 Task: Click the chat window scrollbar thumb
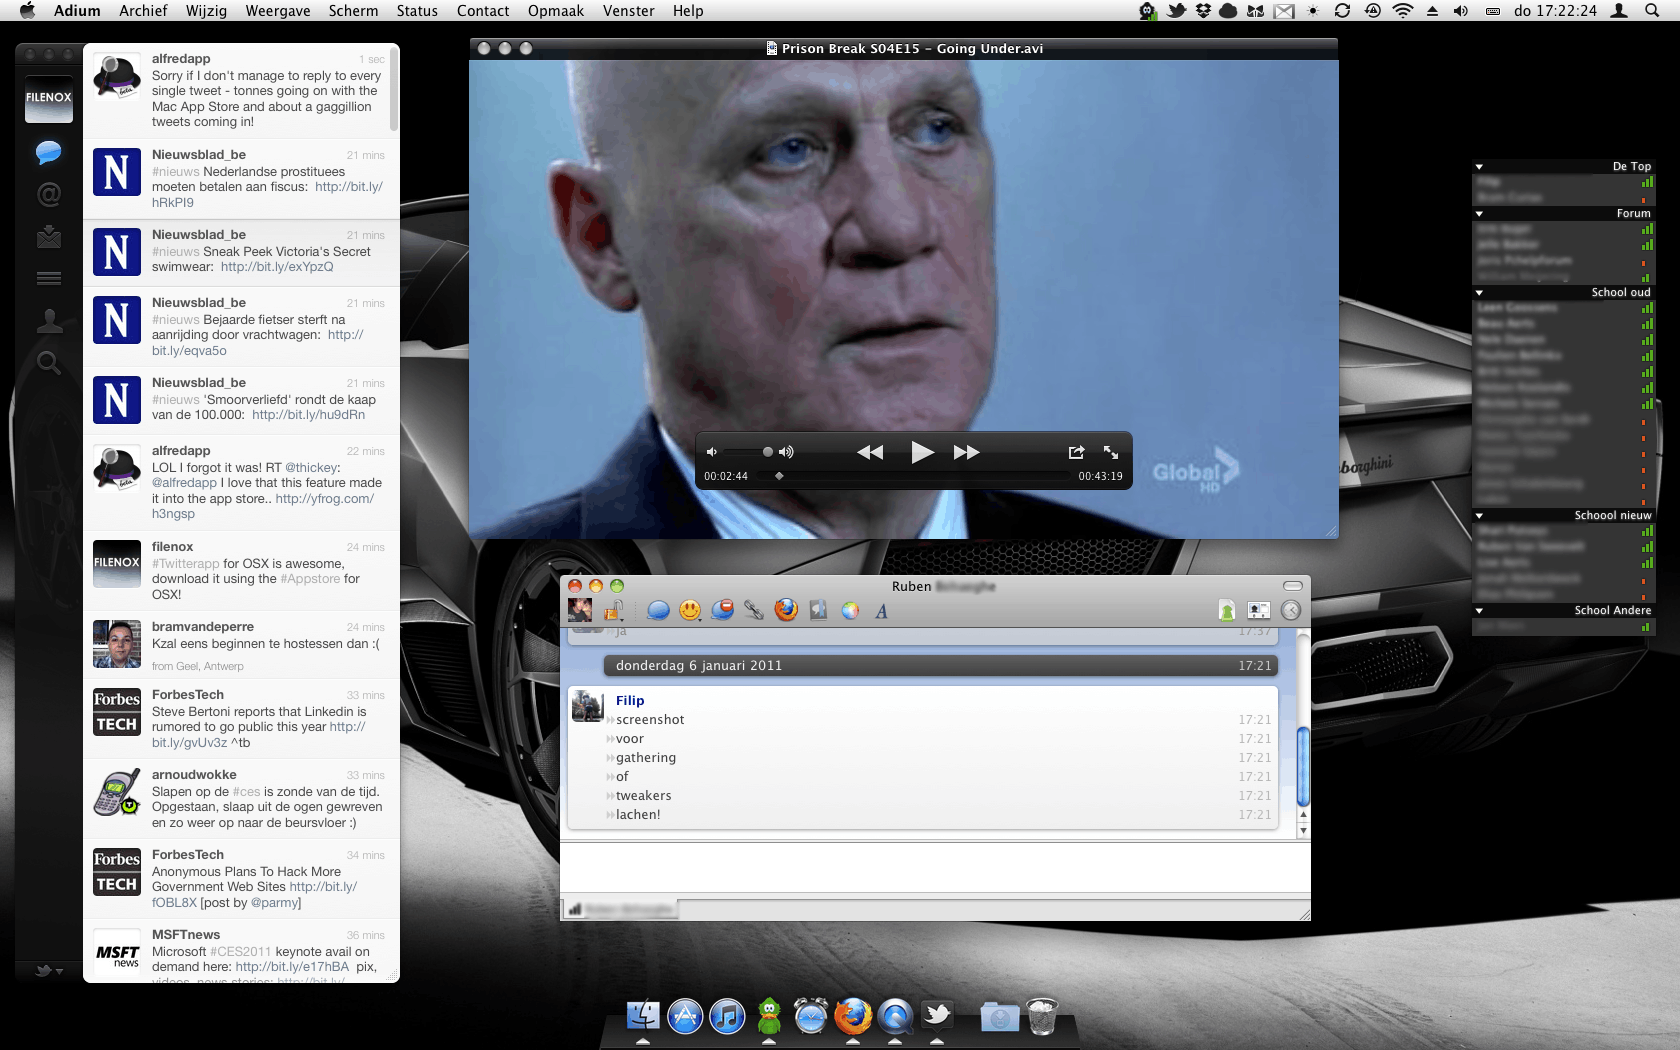click(x=1303, y=767)
